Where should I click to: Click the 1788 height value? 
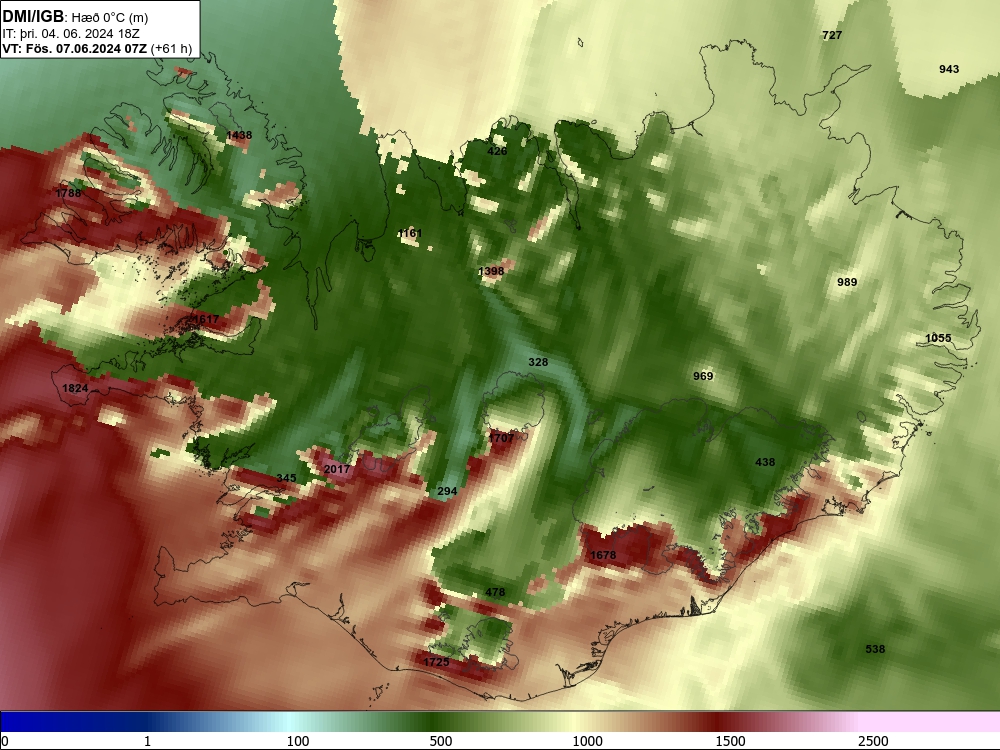tap(68, 193)
